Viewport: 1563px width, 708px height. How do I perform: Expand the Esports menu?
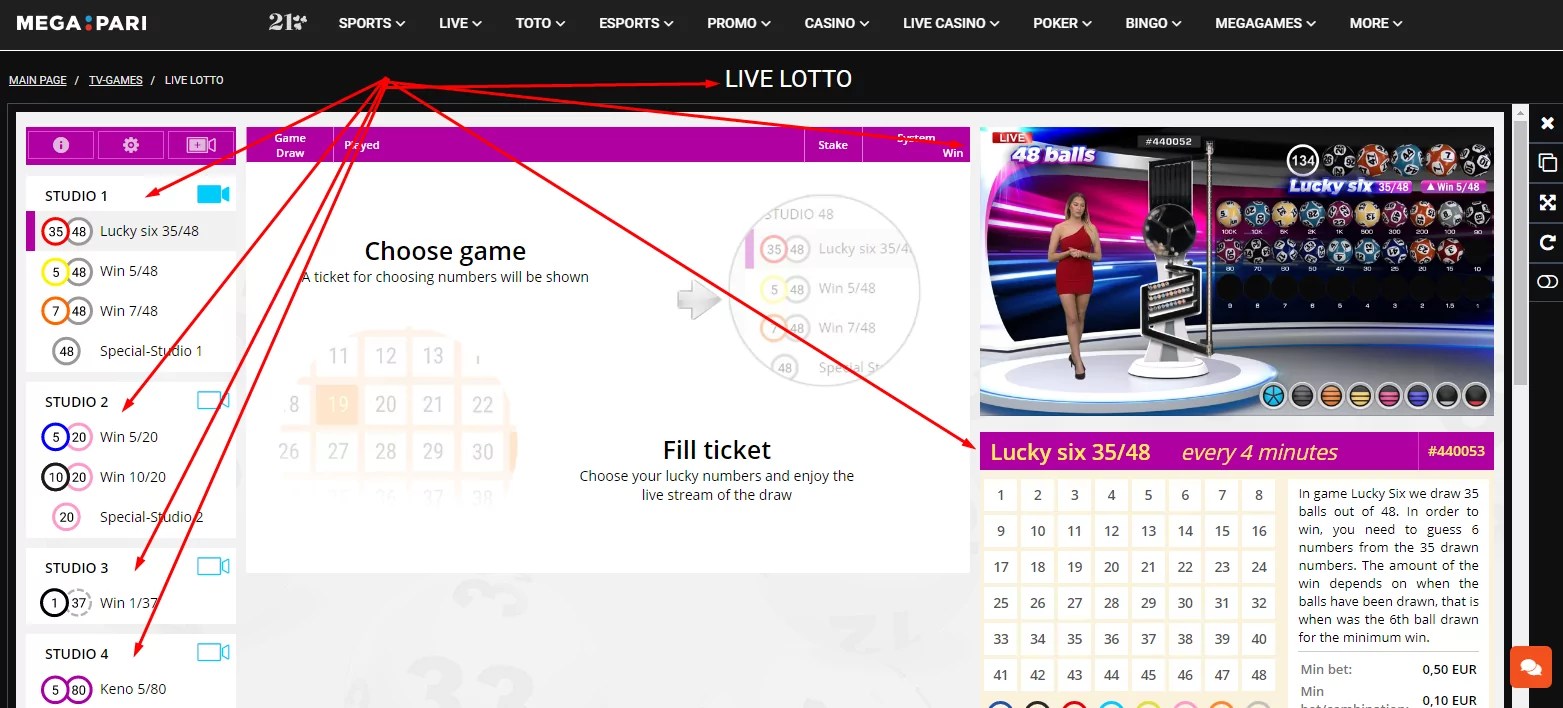pyautogui.click(x=636, y=23)
